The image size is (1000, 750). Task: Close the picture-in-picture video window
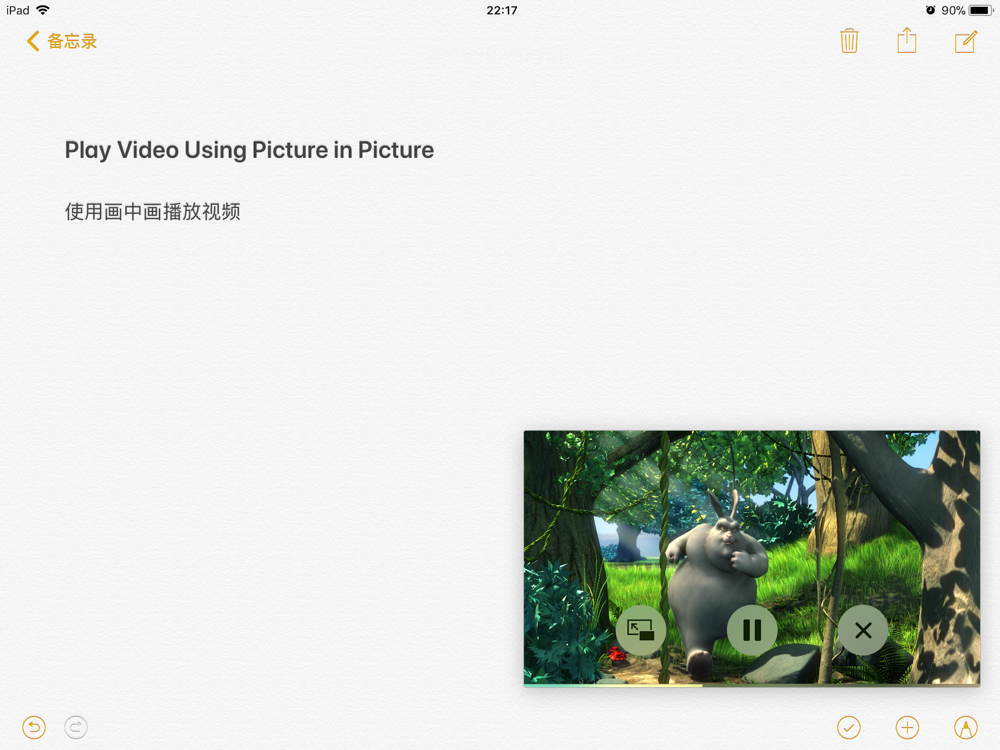(863, 630)
